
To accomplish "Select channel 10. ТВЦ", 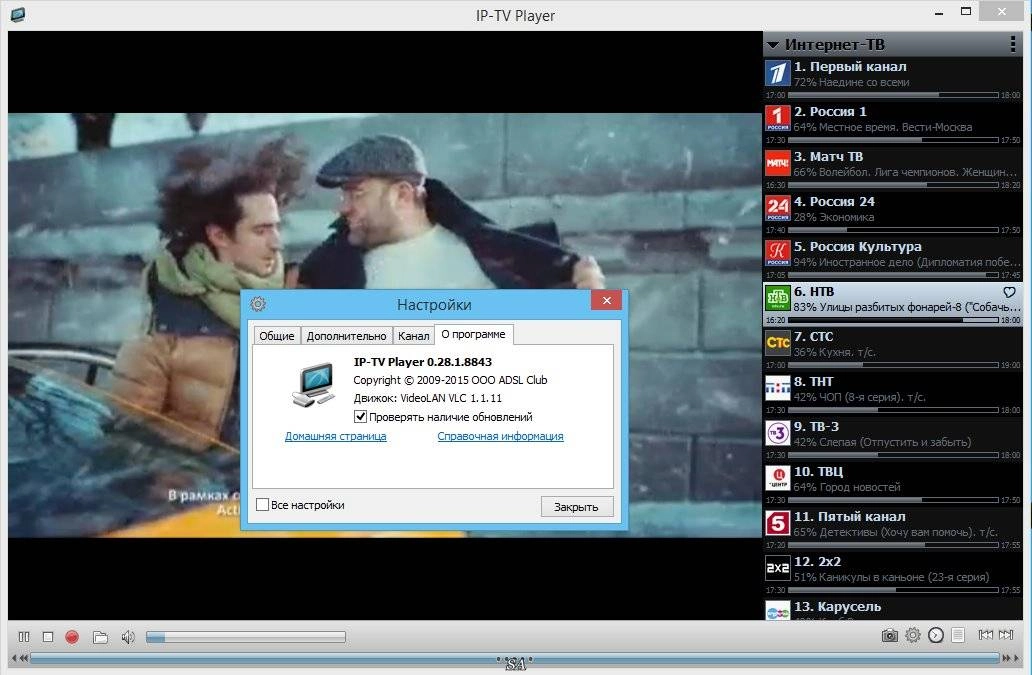I will tap(892, 483).
